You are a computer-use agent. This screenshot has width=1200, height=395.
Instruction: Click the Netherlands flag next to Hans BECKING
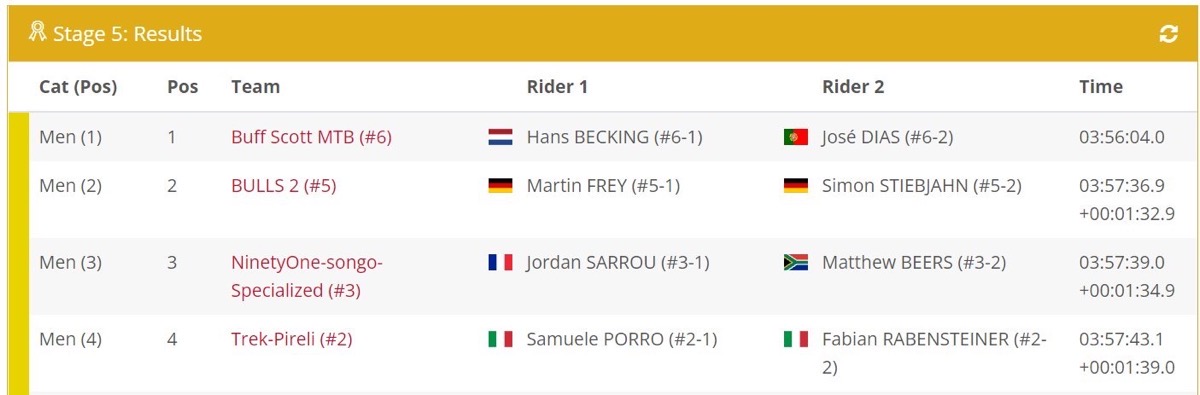coord(500,138)
